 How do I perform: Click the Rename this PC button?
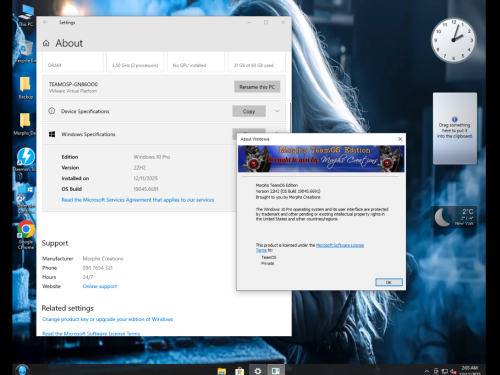[x=257, y=87]
